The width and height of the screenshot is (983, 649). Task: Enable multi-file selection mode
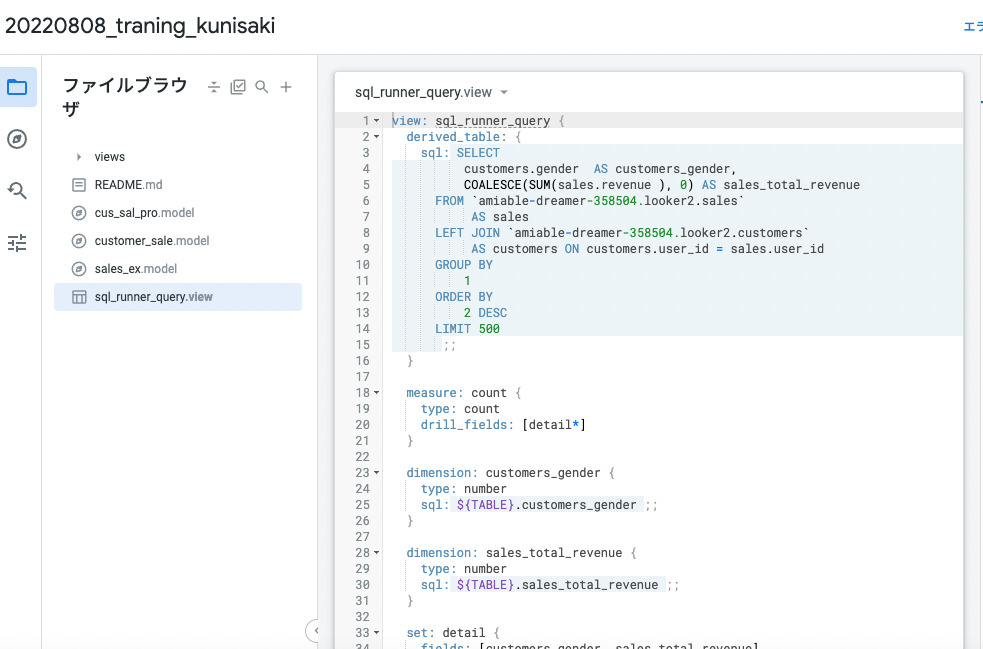238,86
